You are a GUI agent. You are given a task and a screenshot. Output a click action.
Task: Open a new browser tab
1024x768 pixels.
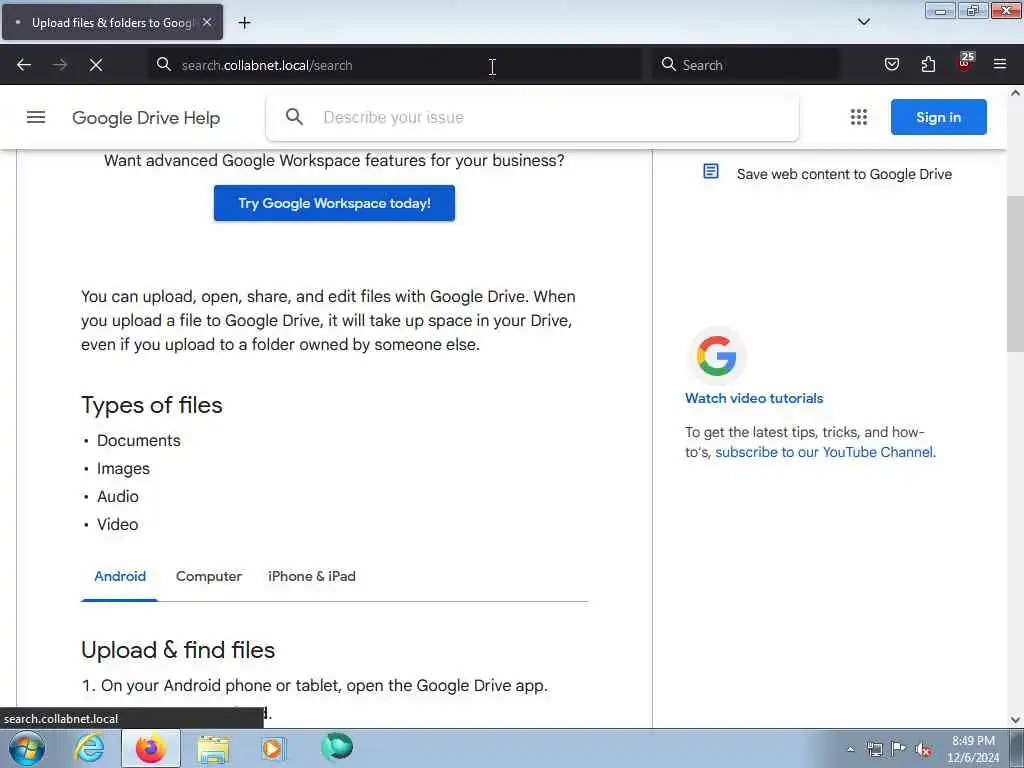(244, 23)
